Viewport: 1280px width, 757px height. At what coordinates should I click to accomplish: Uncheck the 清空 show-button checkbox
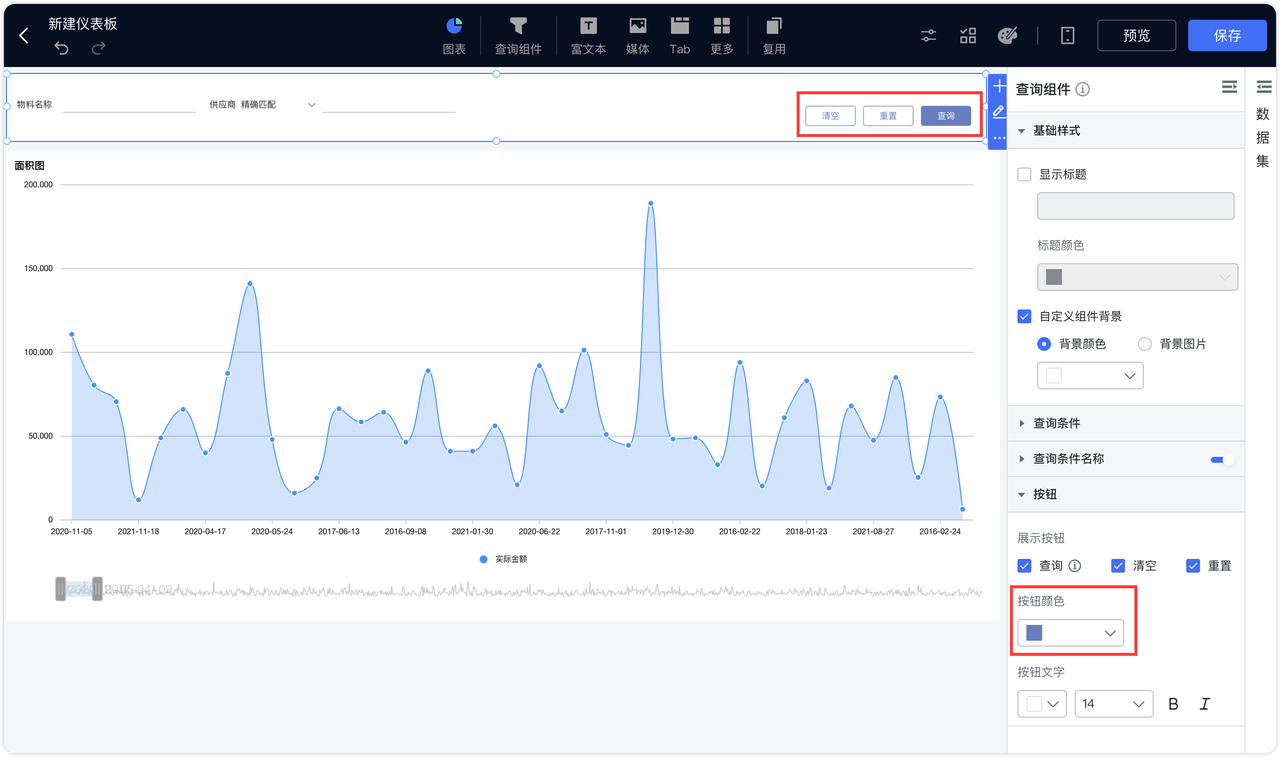[1118, 566]
